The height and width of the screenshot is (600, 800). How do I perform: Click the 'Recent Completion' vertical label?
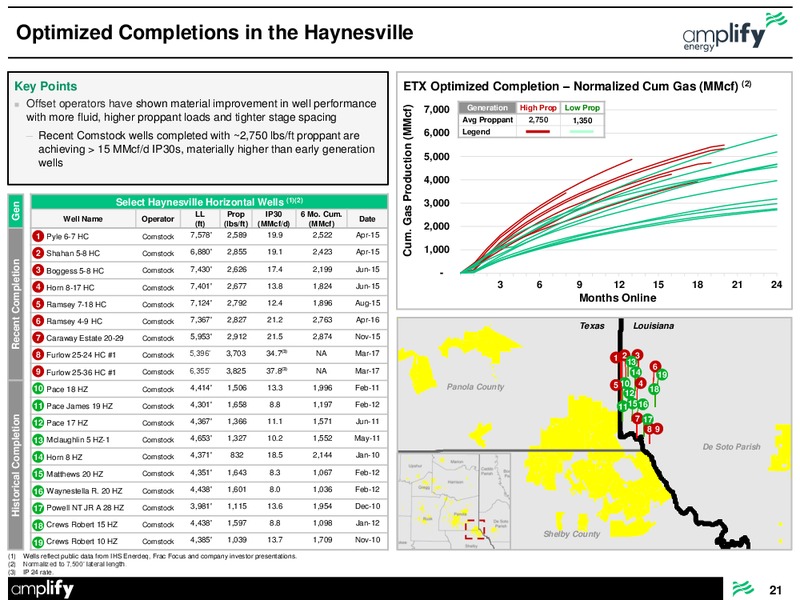pyautogui.click(x=16, y=304)
